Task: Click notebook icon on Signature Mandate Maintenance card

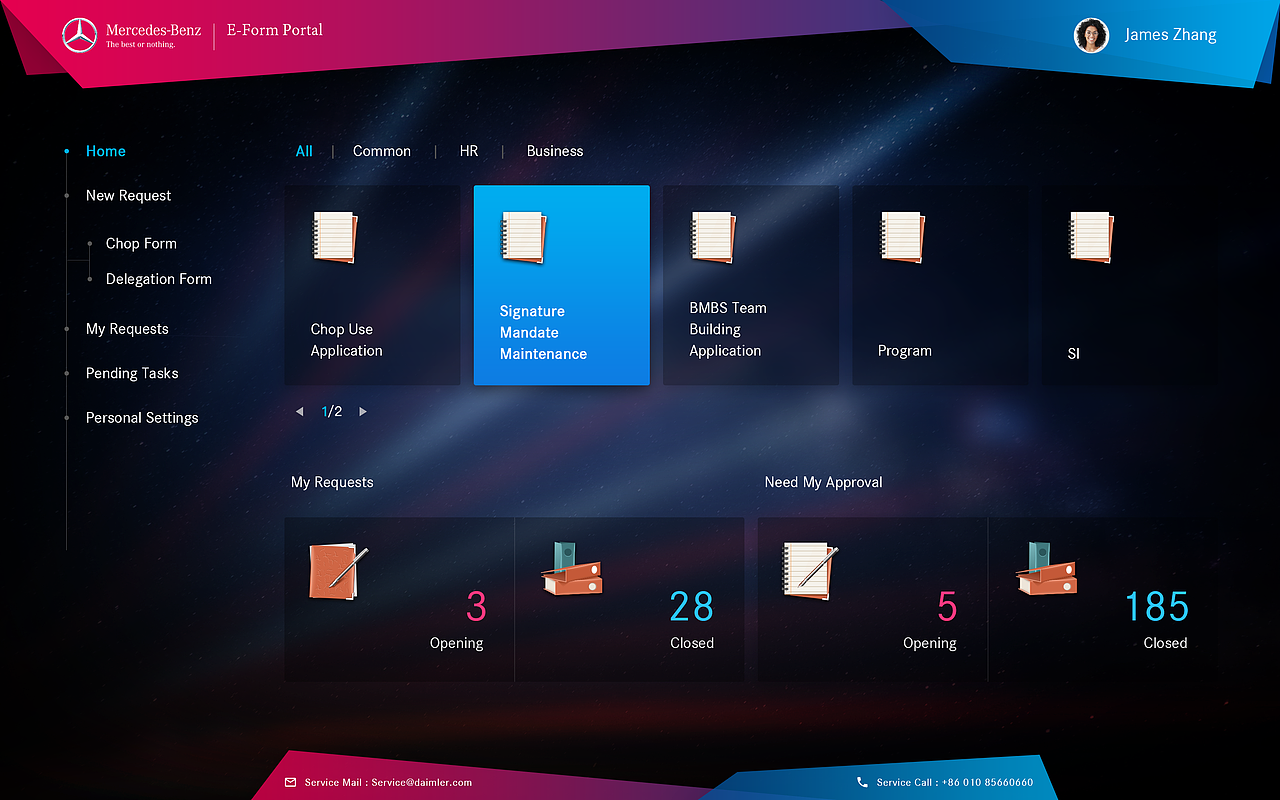Action: pyautogui.click(x=524, y=237)
